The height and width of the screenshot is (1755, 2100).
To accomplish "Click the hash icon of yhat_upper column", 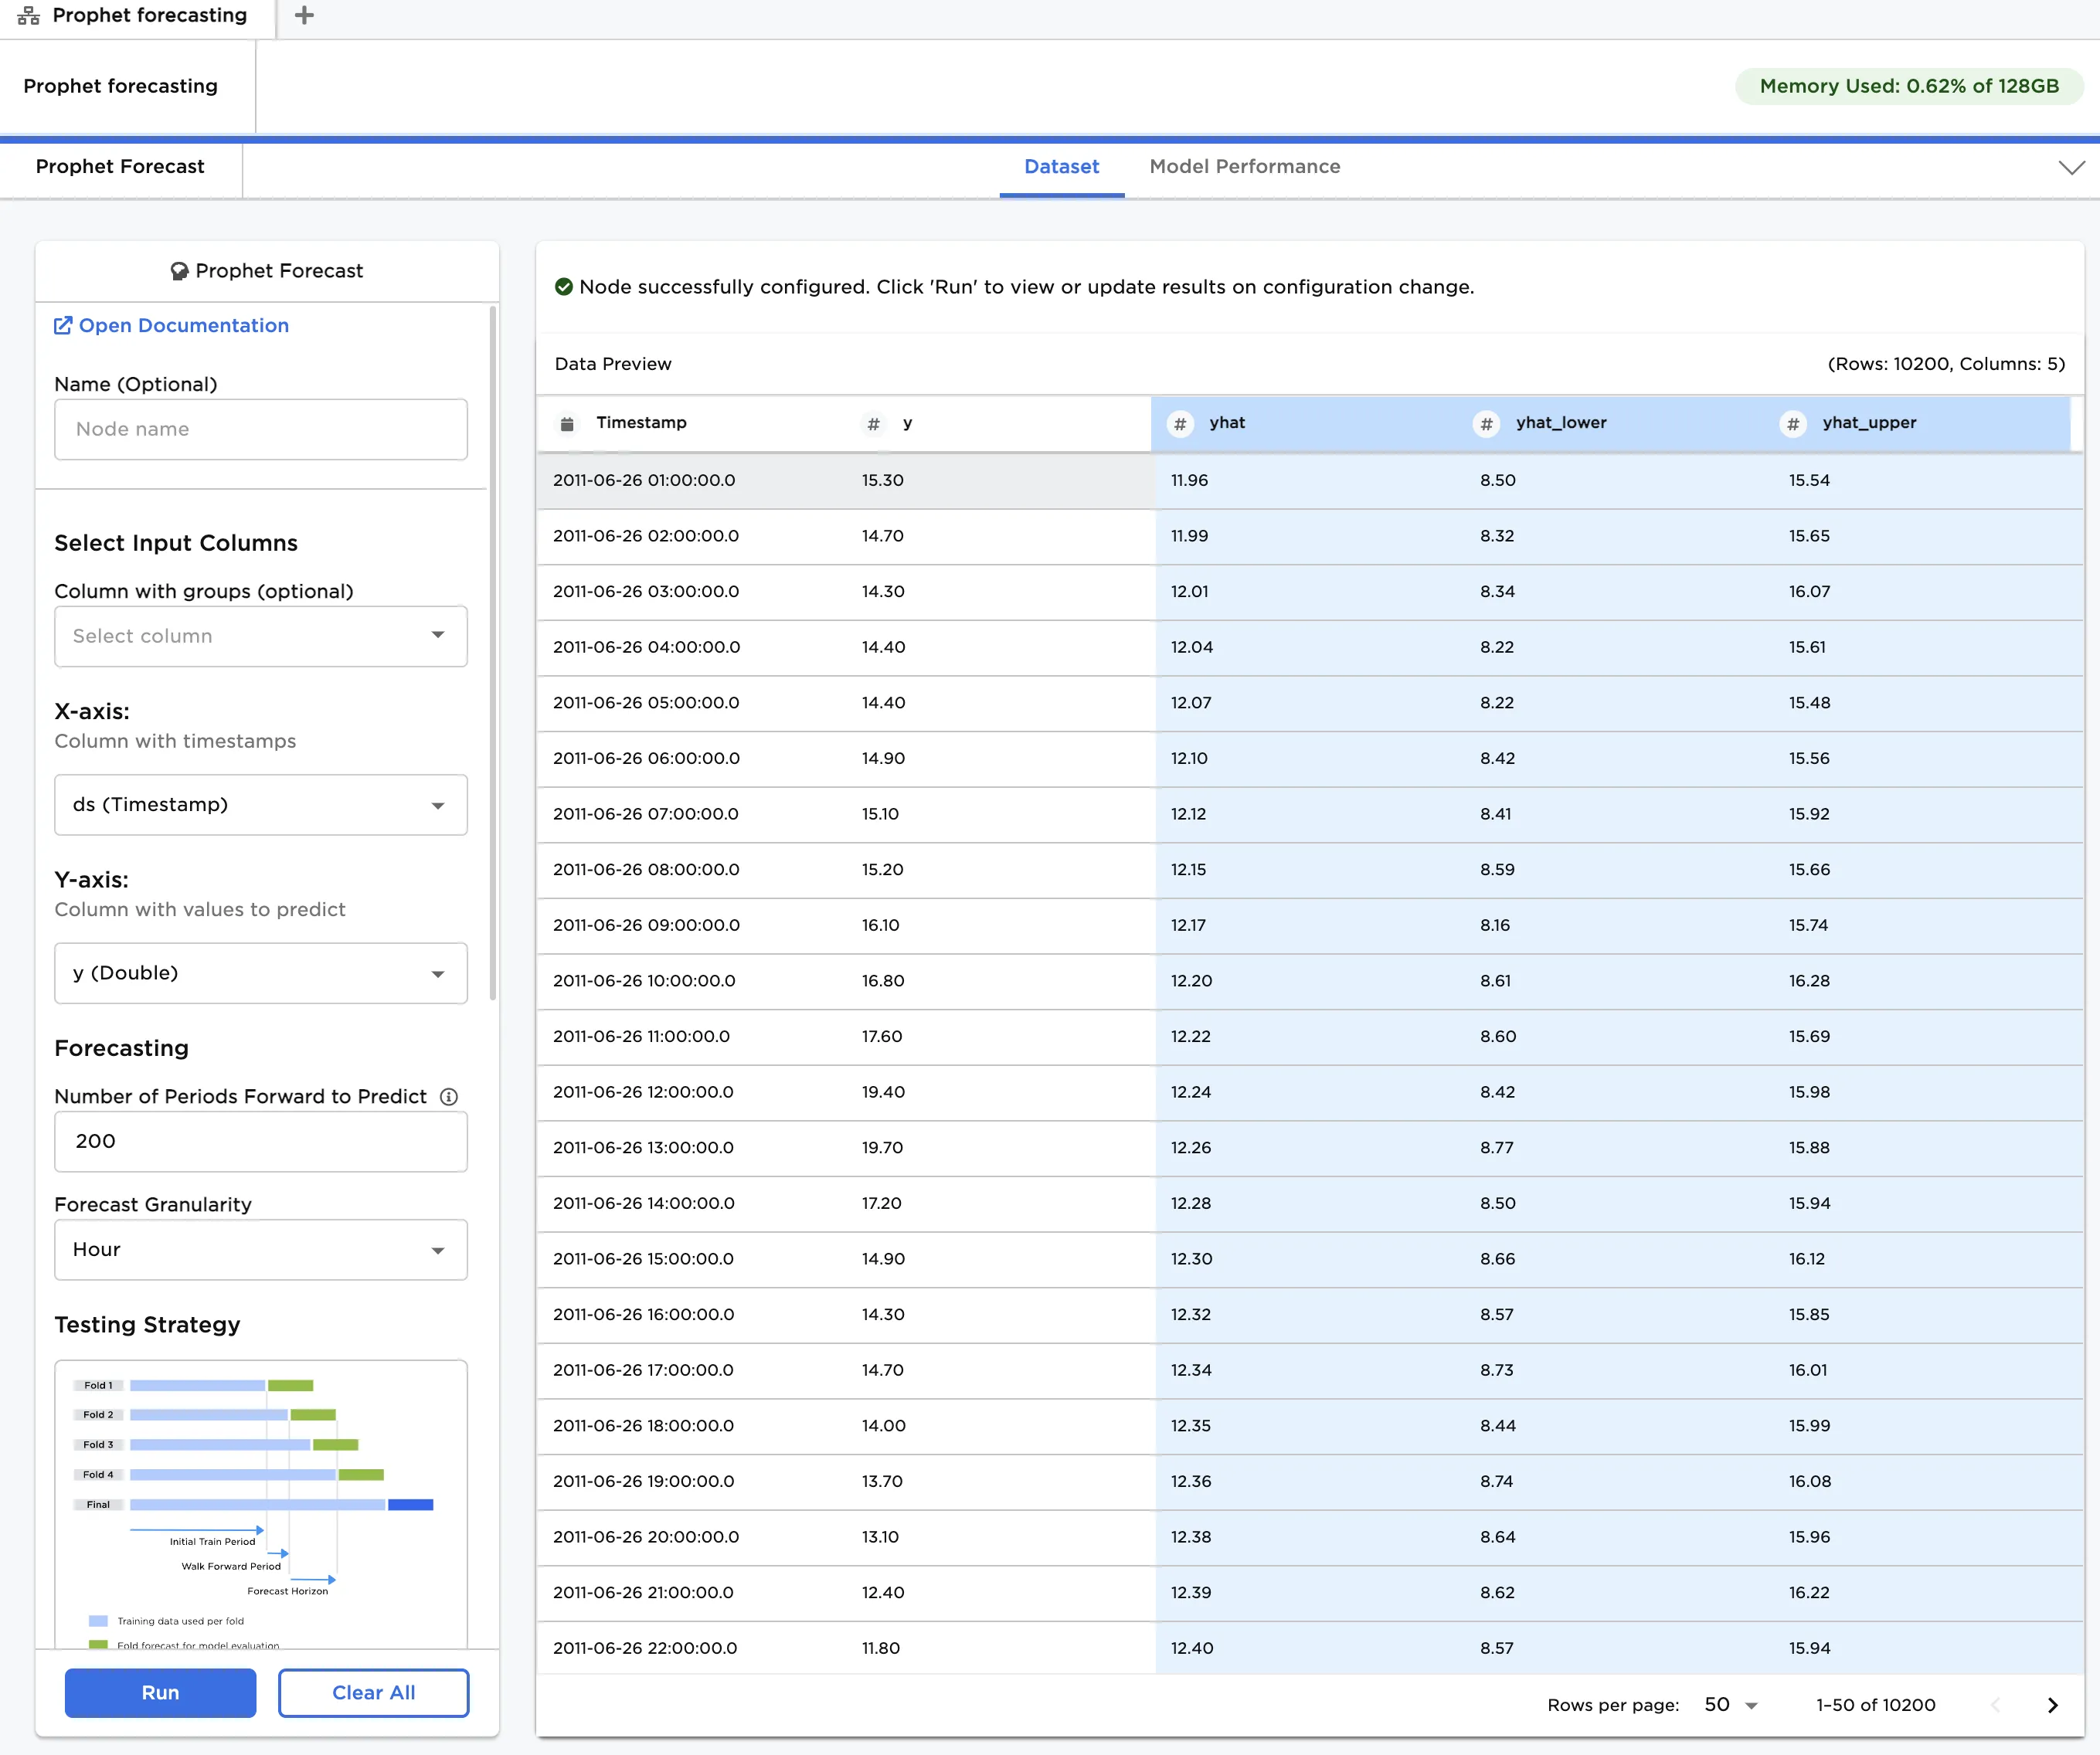I will coord(1793,423).
